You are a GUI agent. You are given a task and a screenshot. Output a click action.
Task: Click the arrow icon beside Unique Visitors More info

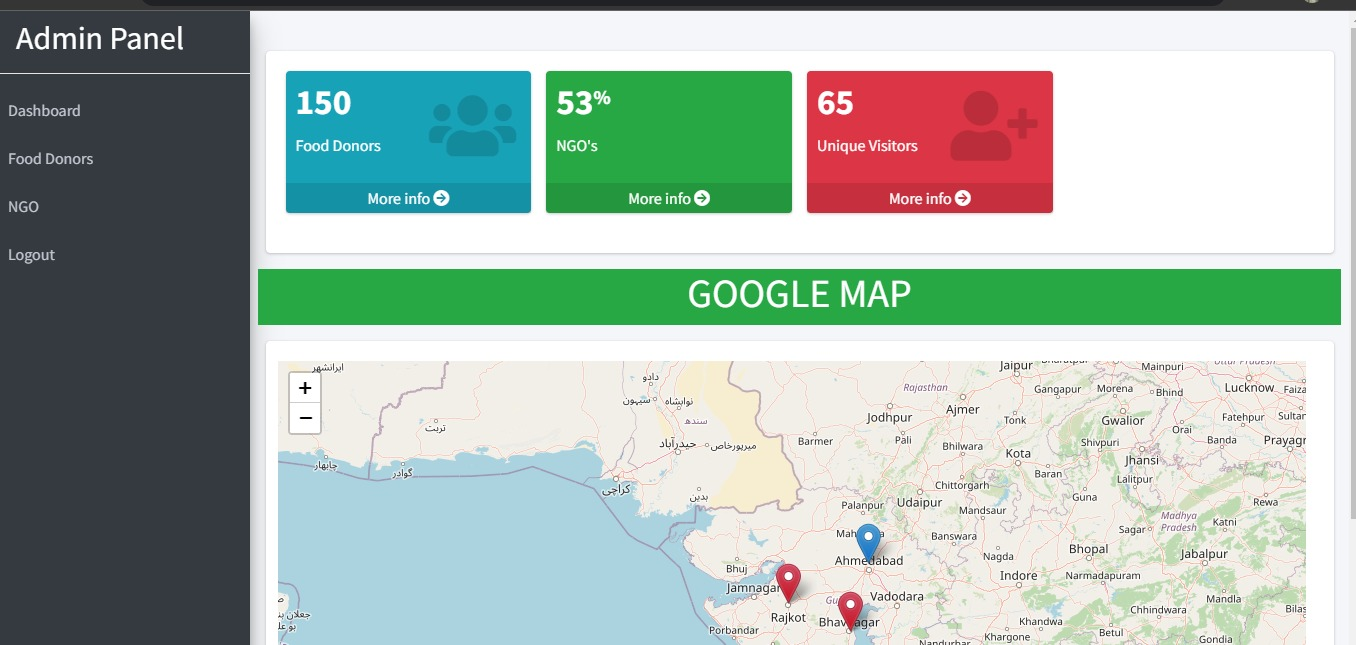coord(962,198)
